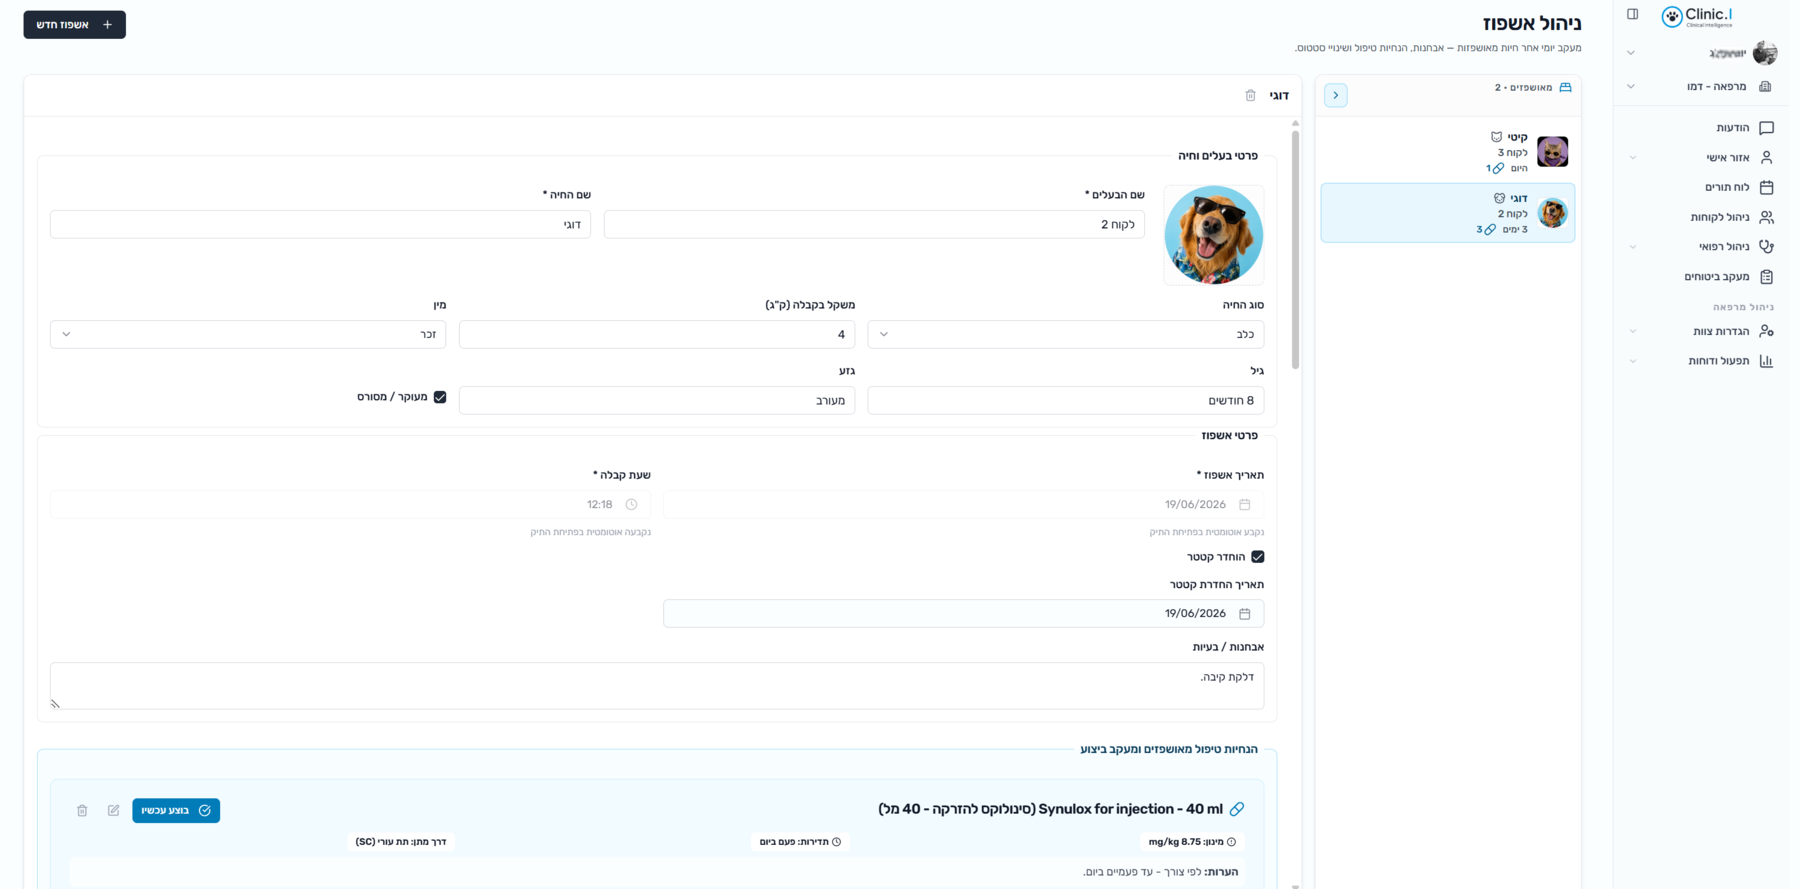
Task: Click the clinic building icon beside מרפאה - דמו
Action: coord(1765,86)
